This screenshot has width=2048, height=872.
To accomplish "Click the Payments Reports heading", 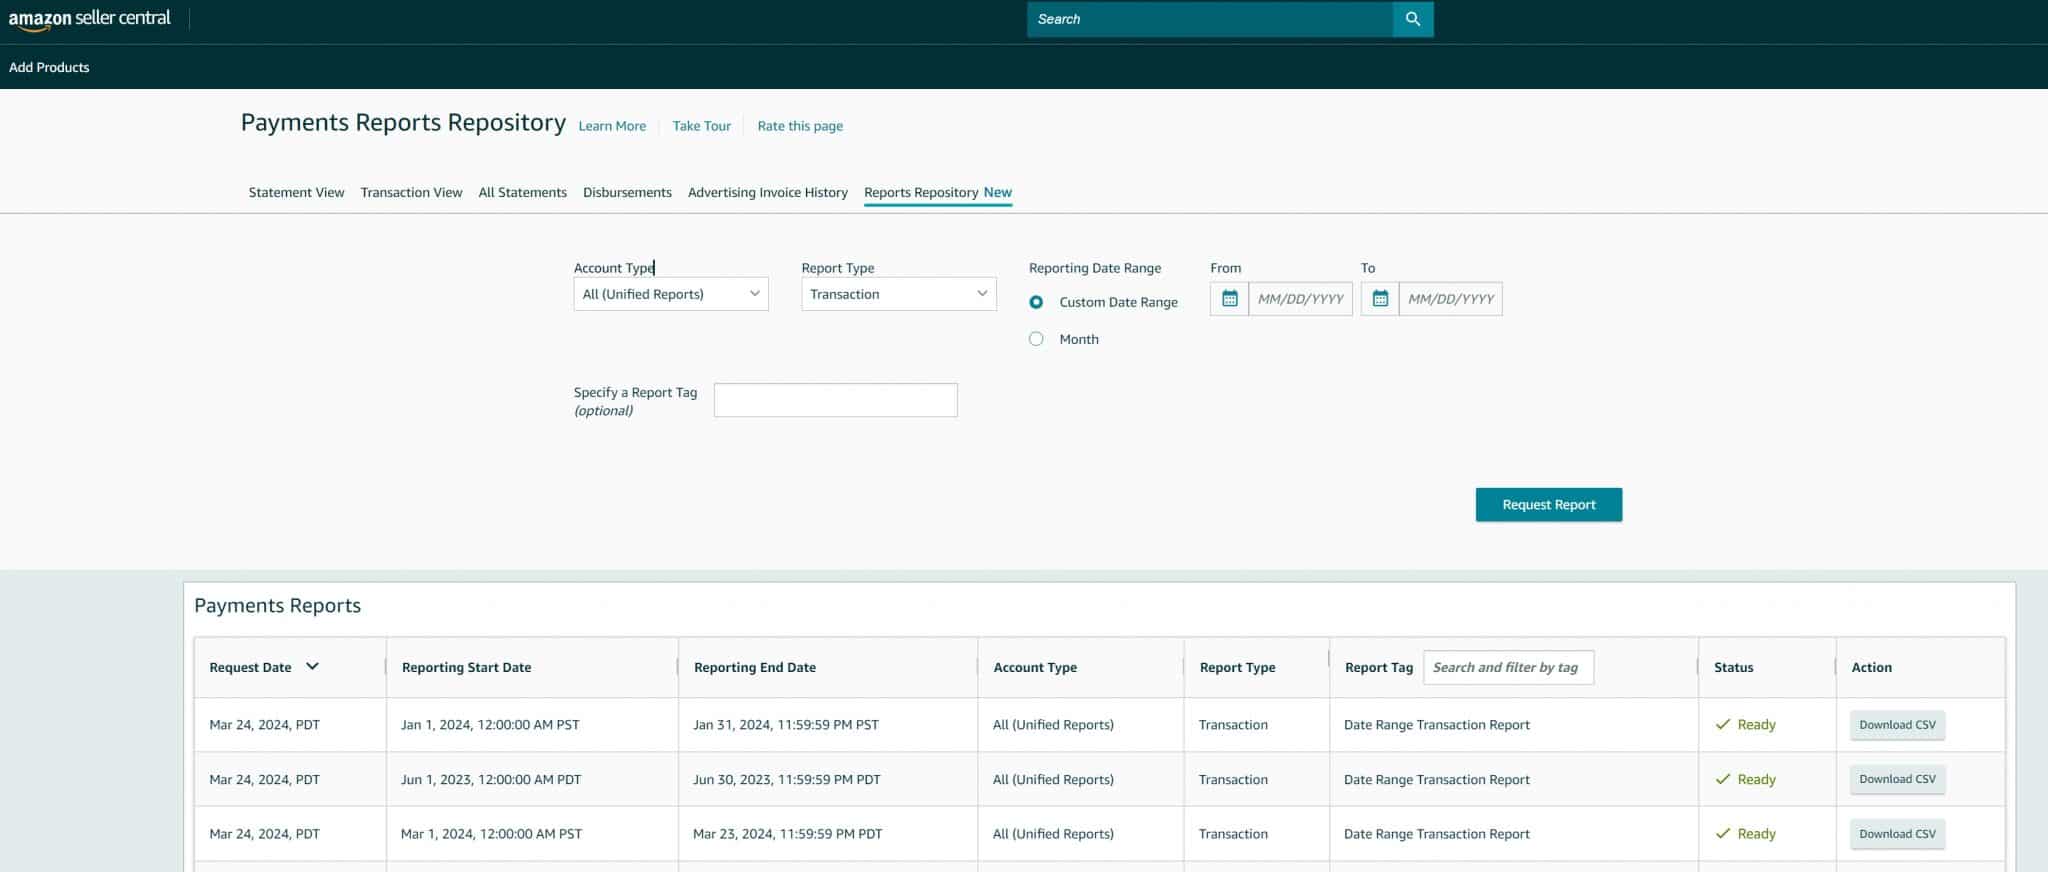I will 277,606.
